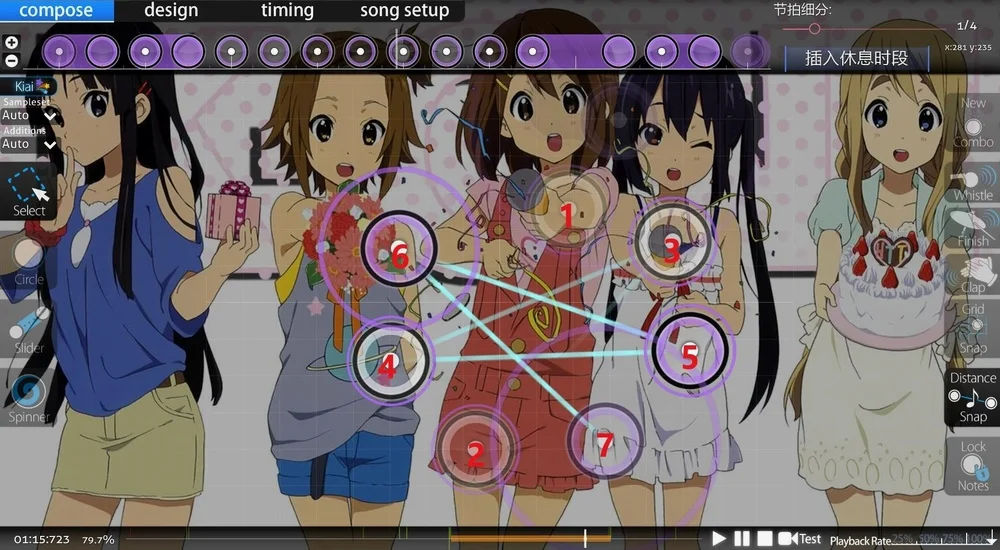Zoom out the object timeline with minus
The image size is (1000, 550).
point(11,61)
